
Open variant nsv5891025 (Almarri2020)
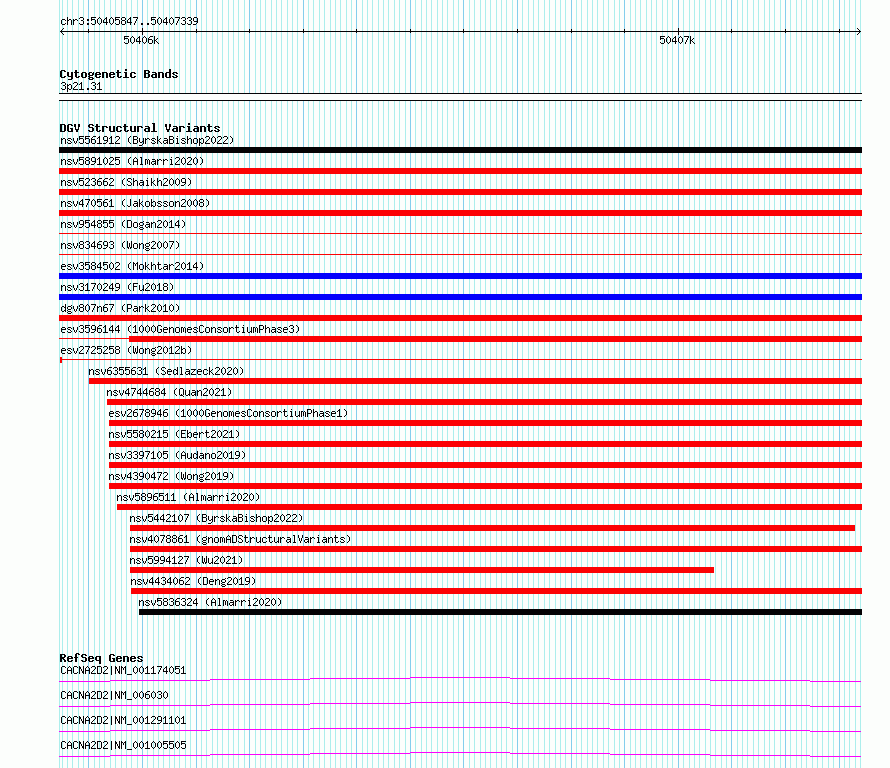pyautogui.click(x=132, y=161)
